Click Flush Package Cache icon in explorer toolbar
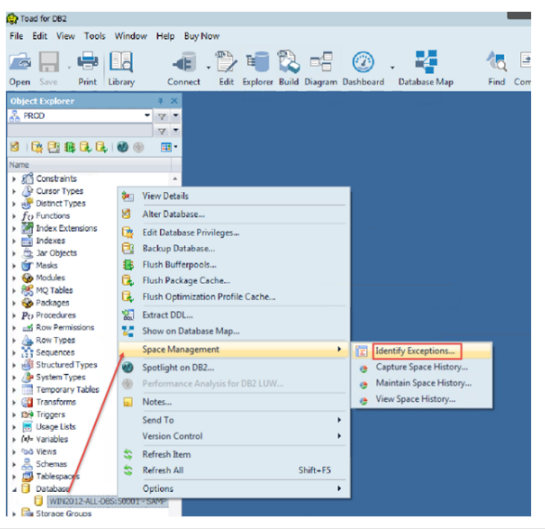This screenshot has width=545, height=529. click(x=86, y=147)
